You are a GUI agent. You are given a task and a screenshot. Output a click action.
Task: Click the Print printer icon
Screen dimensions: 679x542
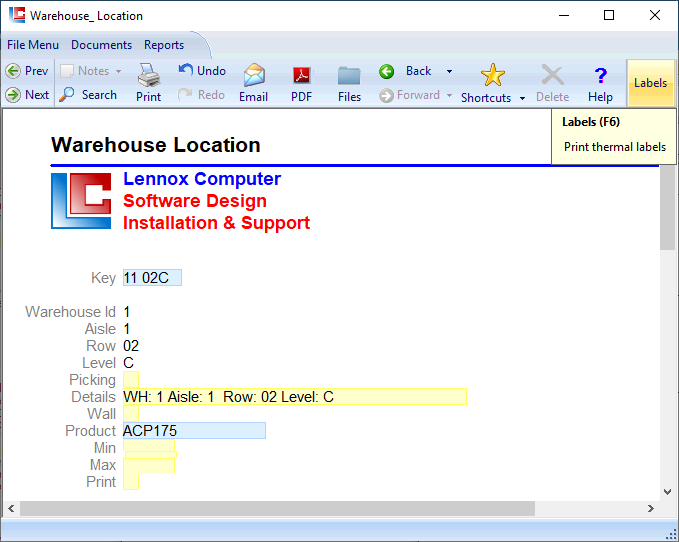point(149,75)
